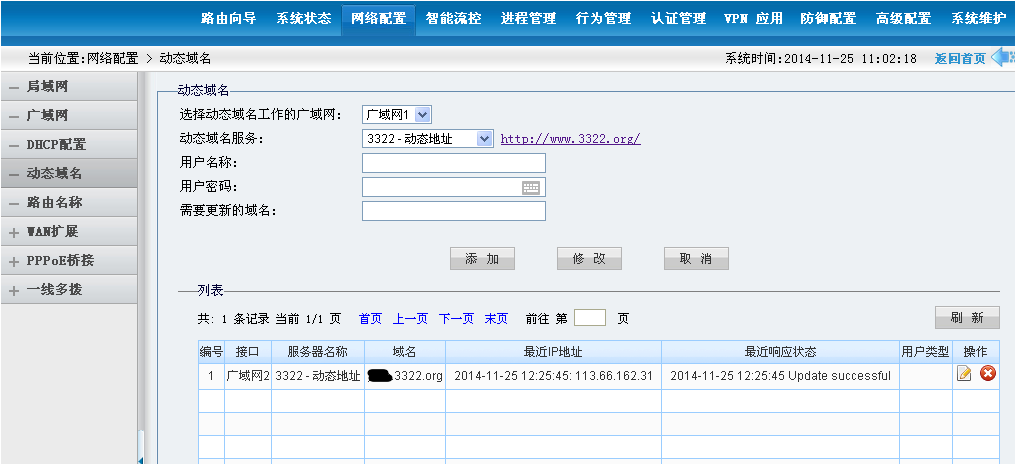Image resolution: width=1015 pixels, height=464 pixels.
Task: Go to 下一页 in the list
Action: pos(456,319)
